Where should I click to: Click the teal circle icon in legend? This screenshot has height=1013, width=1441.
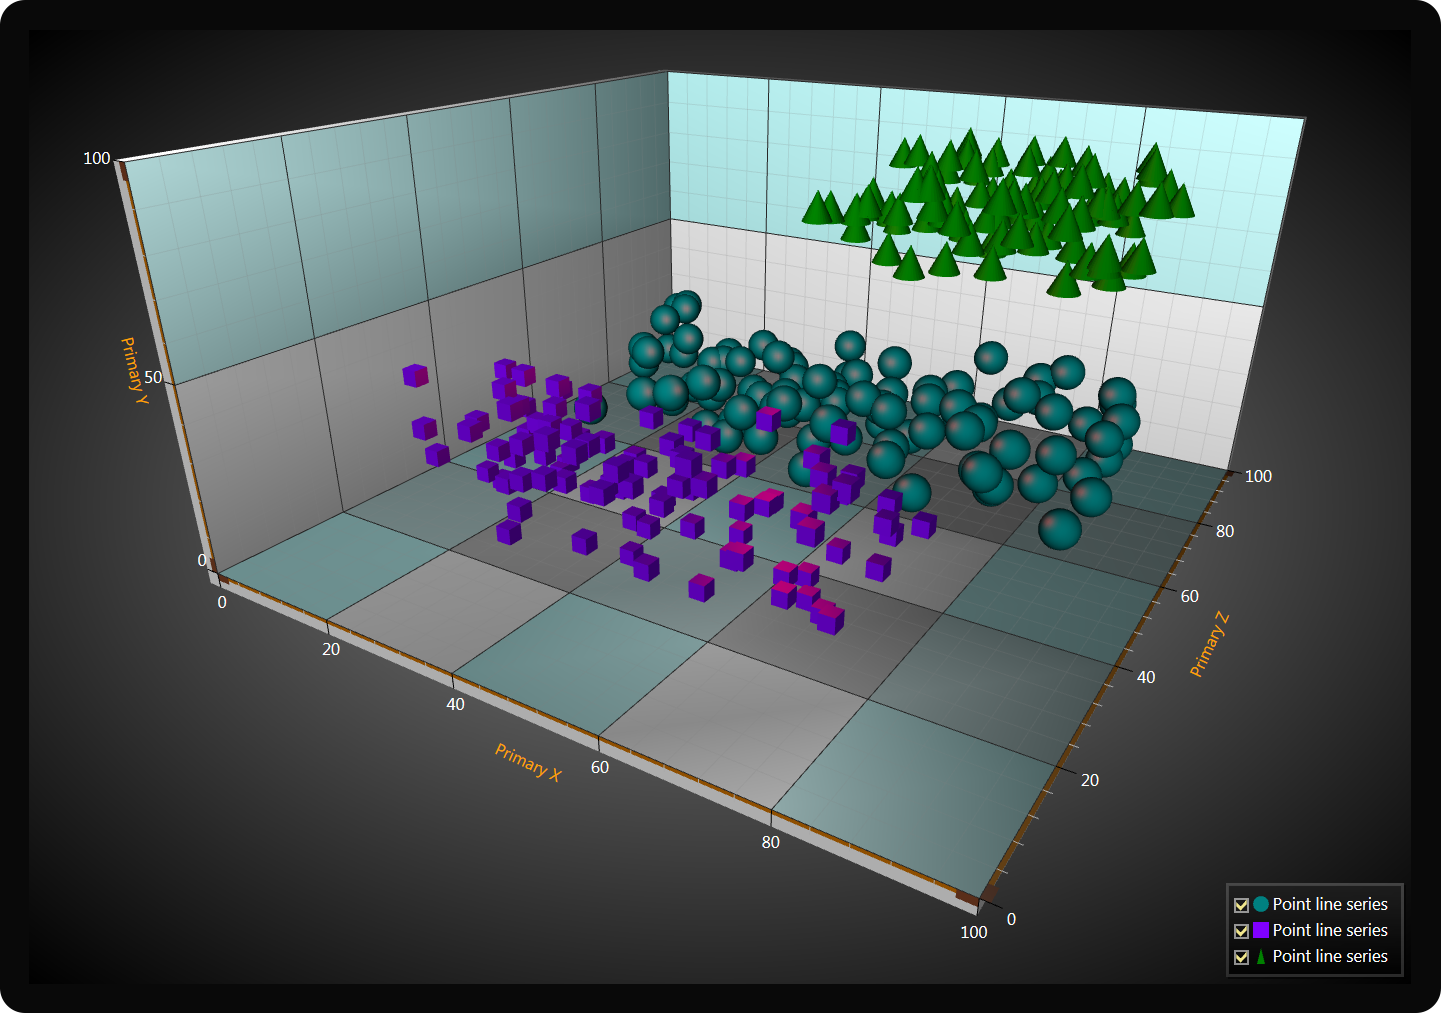click(1261, 904)
